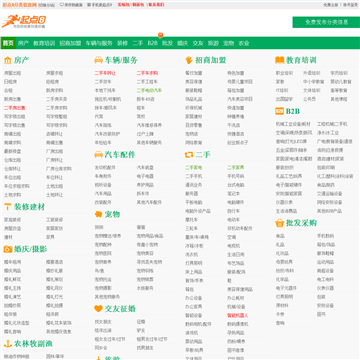Open the 房产 navigation tab
360x360 pixels.
coord(23,43)
